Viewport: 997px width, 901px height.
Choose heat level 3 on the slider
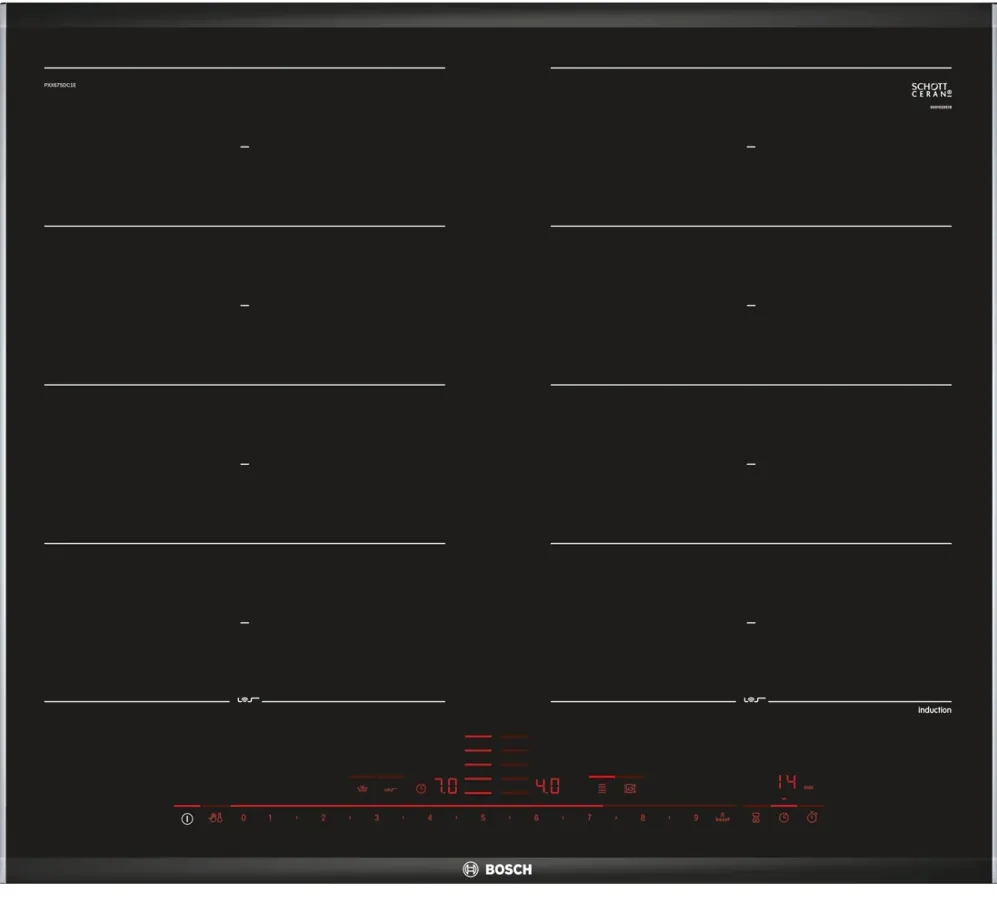pos(376,818)
